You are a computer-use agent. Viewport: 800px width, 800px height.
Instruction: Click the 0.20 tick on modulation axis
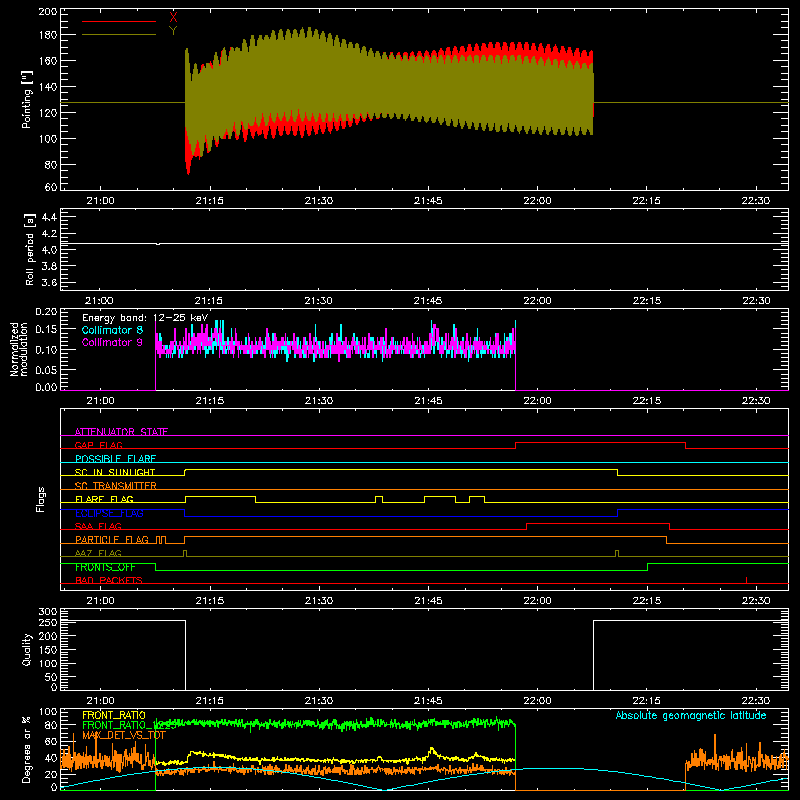coord(46,312)
